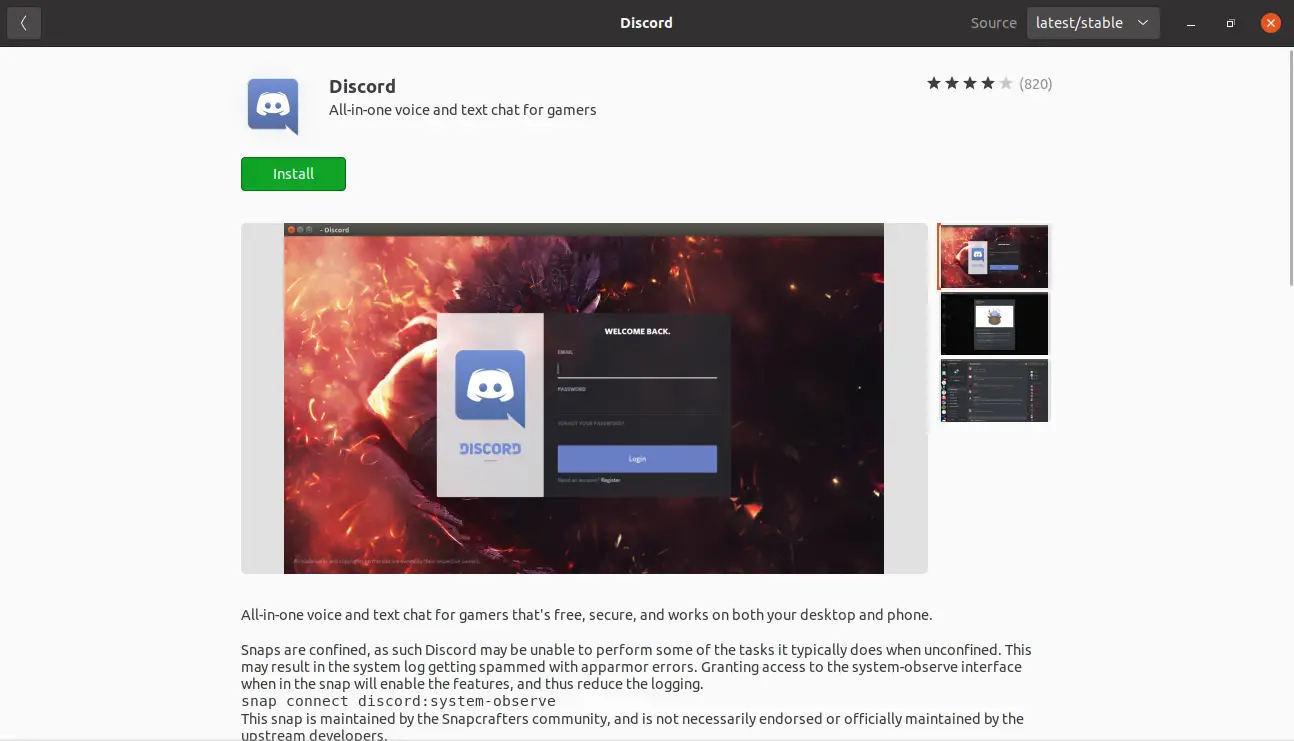Viewport: 1294px width, 741px height.
Task: Click the large Discord login screenshot preview
Action: 584,398
